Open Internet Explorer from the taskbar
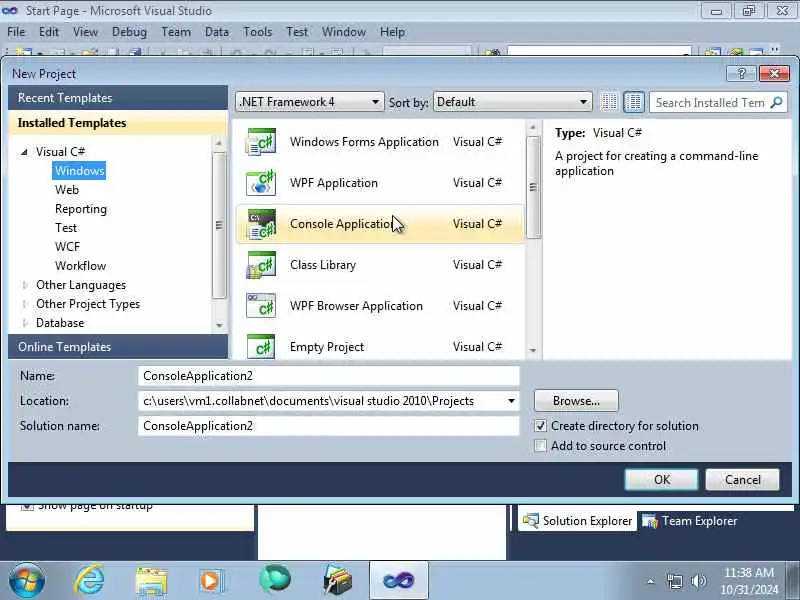The image size is (800, 600). click(89, 580)
